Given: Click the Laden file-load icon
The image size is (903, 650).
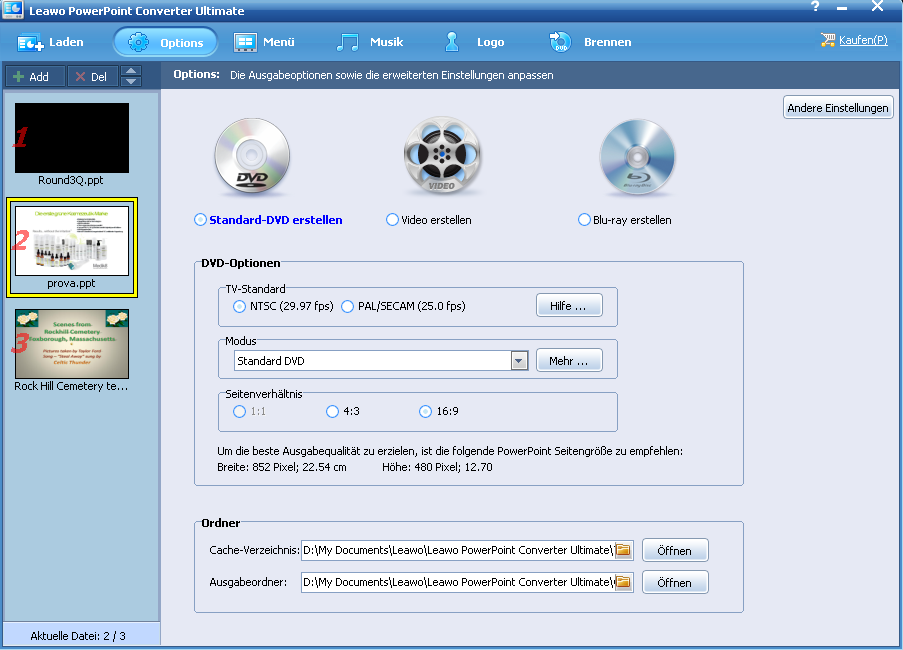Looking at the screenshot, I should [x=30, y=43].
